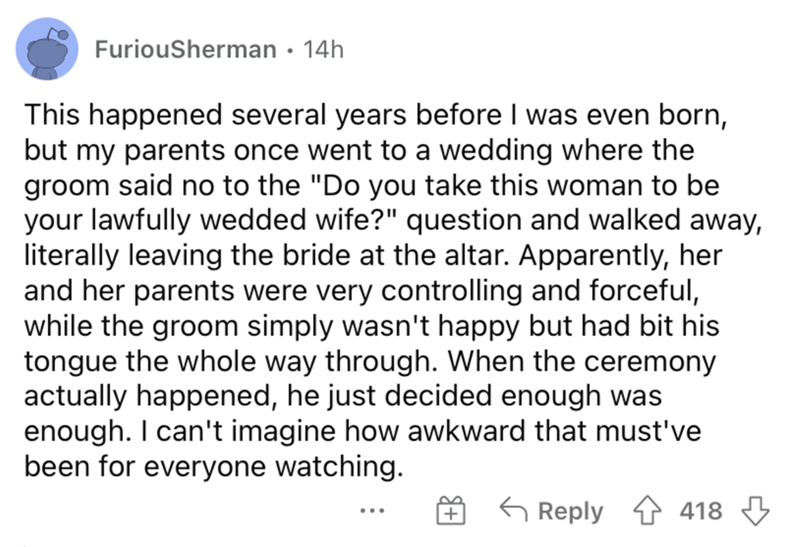Click the 14h comment timestamp
This screenshot has height=547, width=800.
324,49
